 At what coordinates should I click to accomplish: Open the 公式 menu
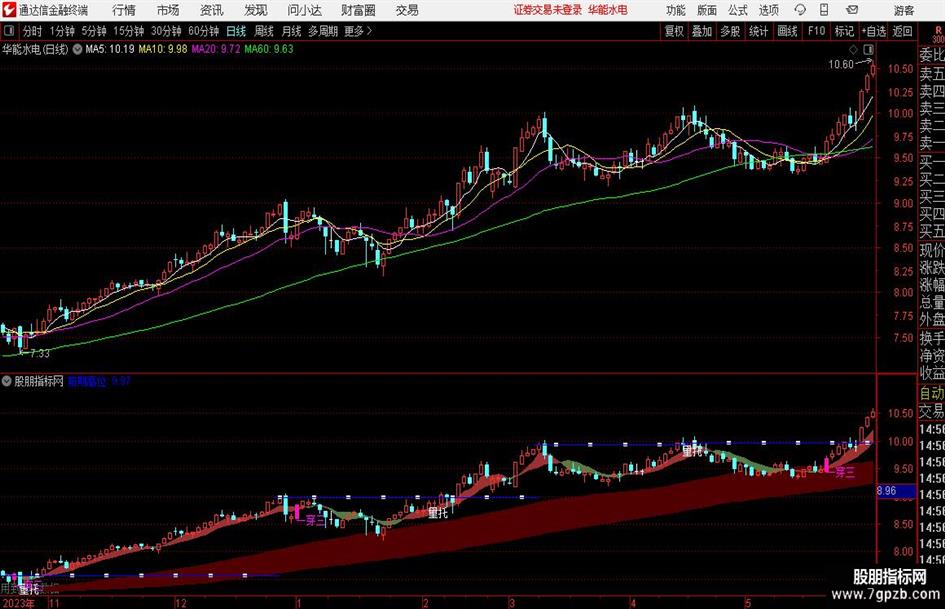point(738,10)
